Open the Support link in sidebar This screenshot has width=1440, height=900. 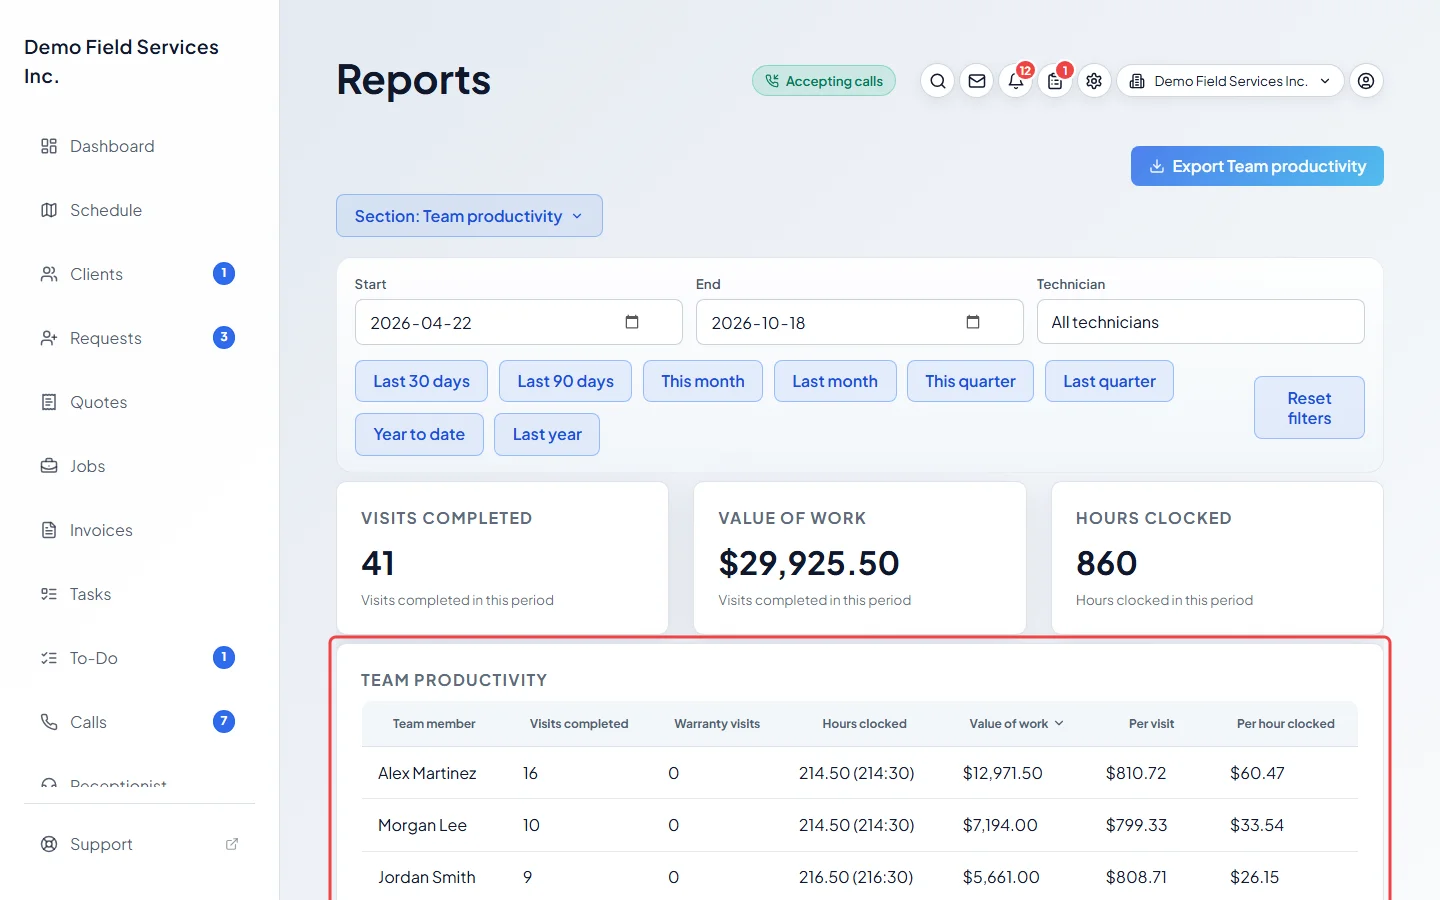coord(138,844)
